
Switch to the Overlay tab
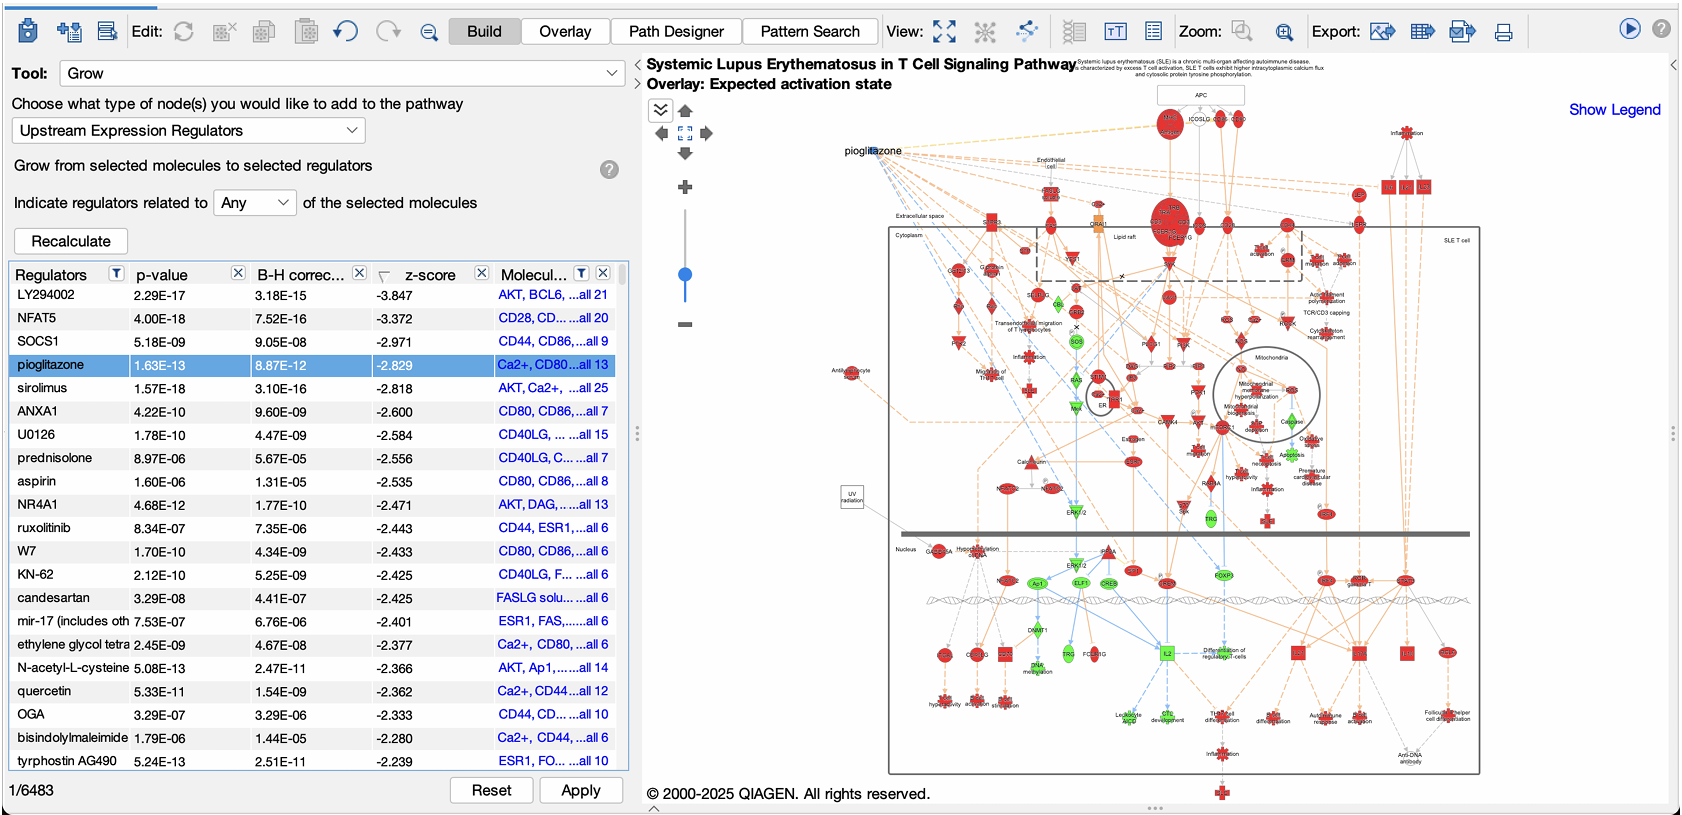(x=565, y=31)
